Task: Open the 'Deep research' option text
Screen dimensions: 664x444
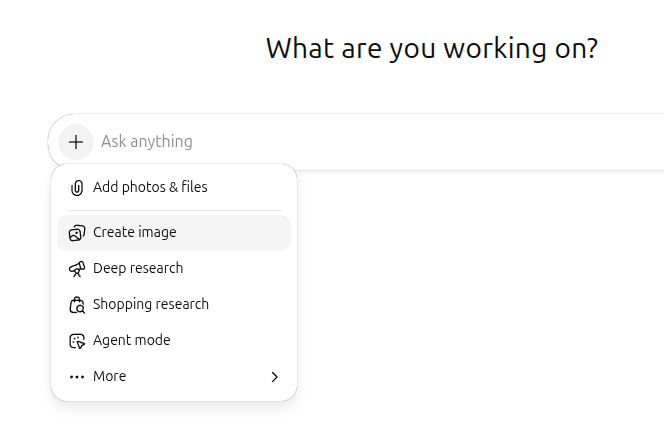Action: [x=138, y=268]
